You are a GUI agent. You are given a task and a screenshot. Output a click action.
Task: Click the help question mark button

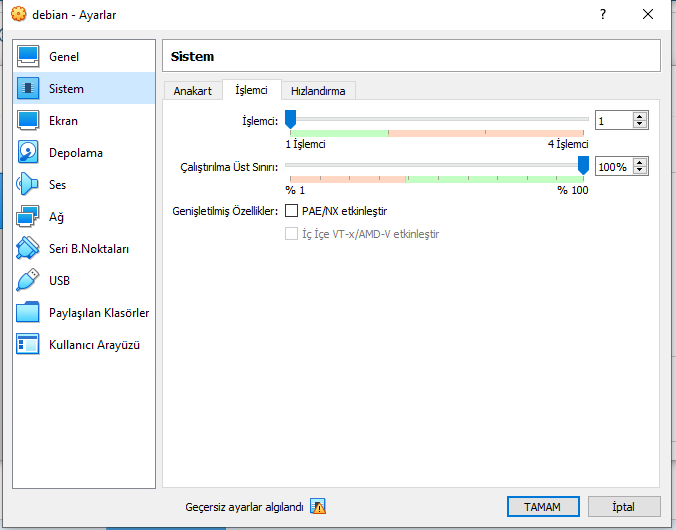pyautogui.click(x=603, y=14)
